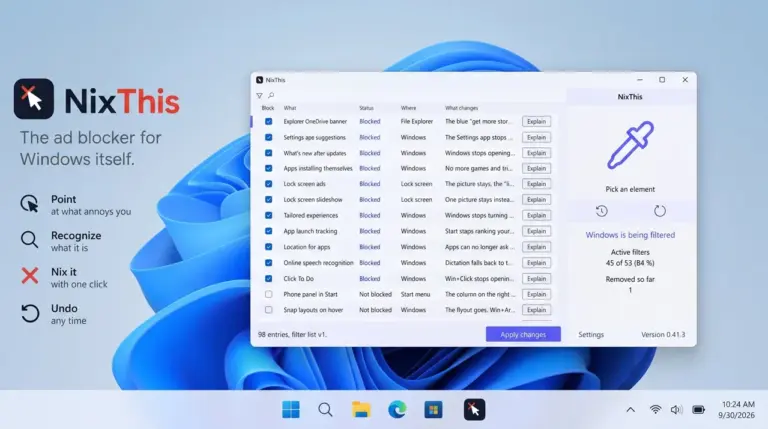Click the search magnifier in NixThis toolbar
The image size is (768, 429).
(x=271, y=95)
